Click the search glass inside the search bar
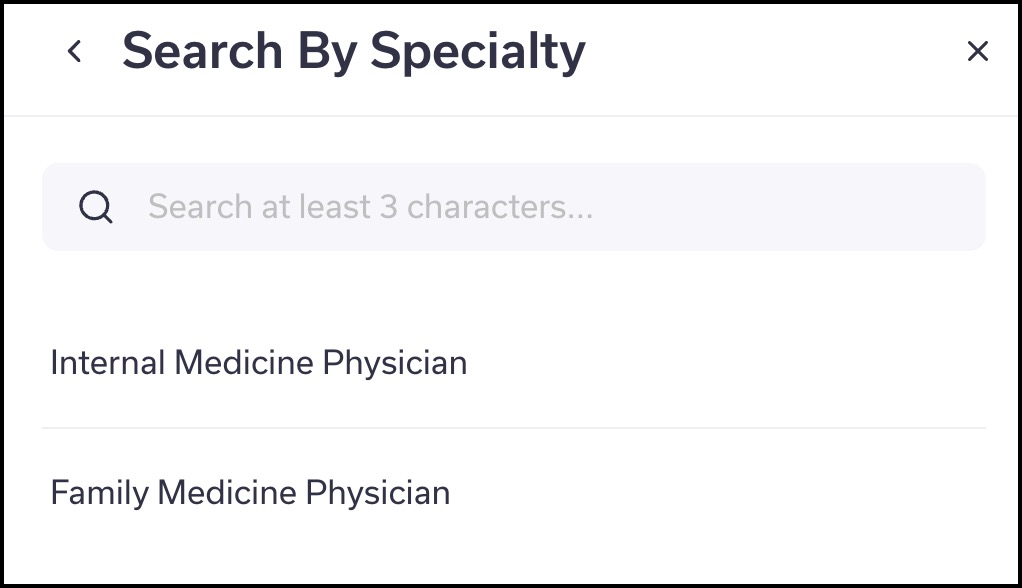1022x588 pixels. click(x=96, y=207)
